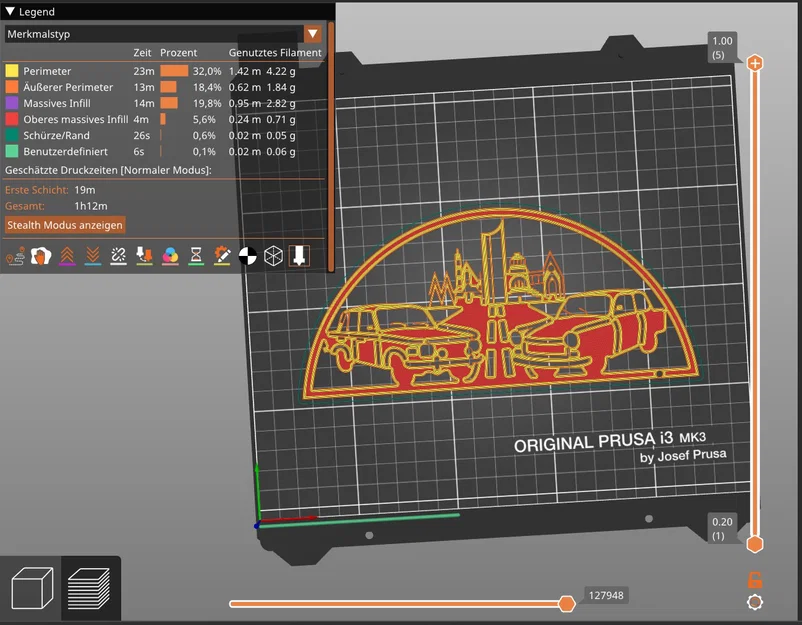Screen dimensions: 802x625
Task: Toggle print pauses hourglass icon
Action: [x=196, y=257]
